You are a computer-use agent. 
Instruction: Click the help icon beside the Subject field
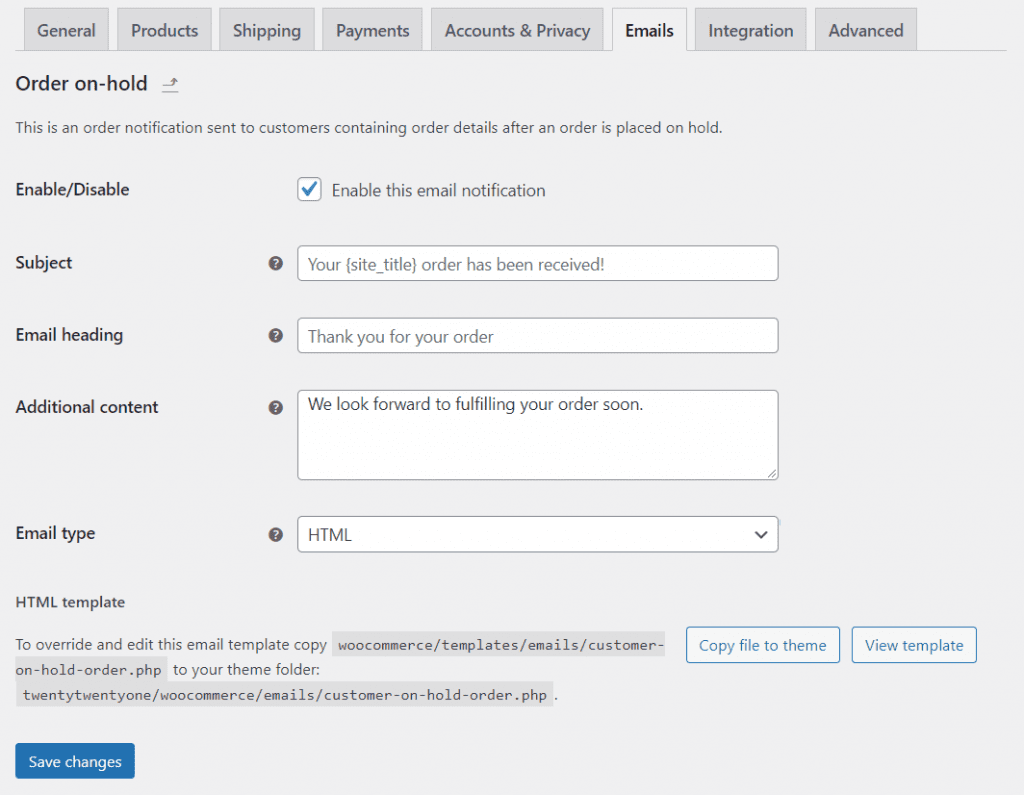(276, 263)
